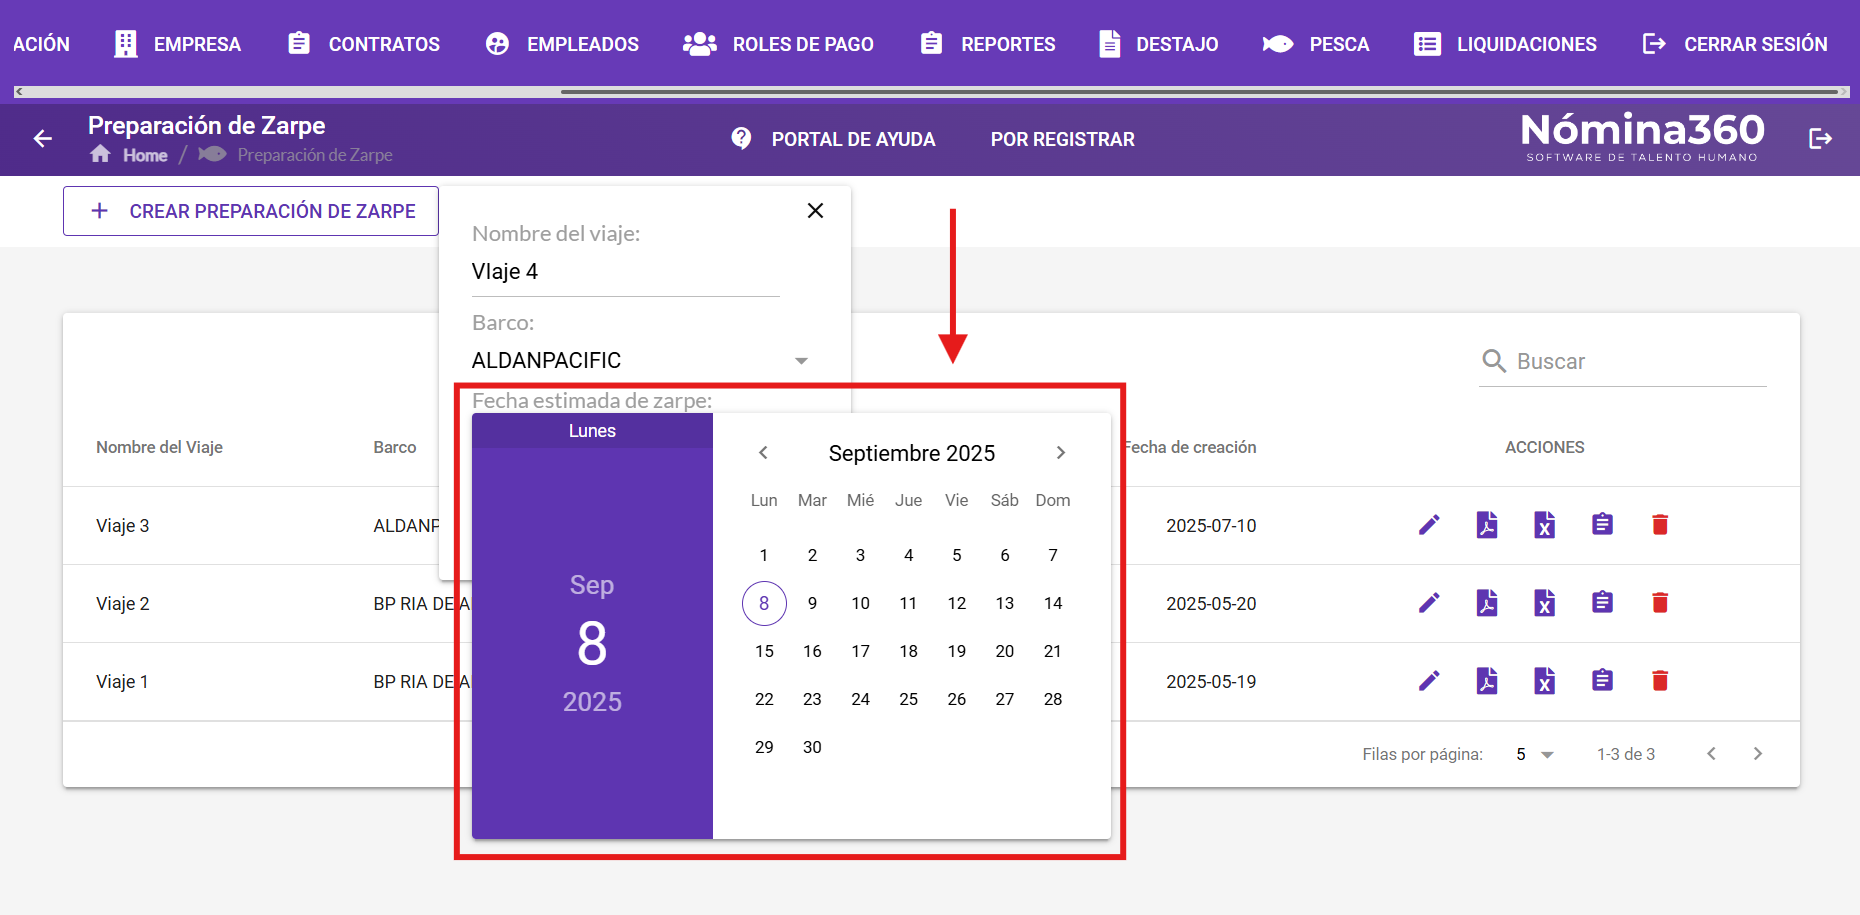Click CERRAR SESIÓN to log out
1860x915 pixels.
click(1735, 44)
